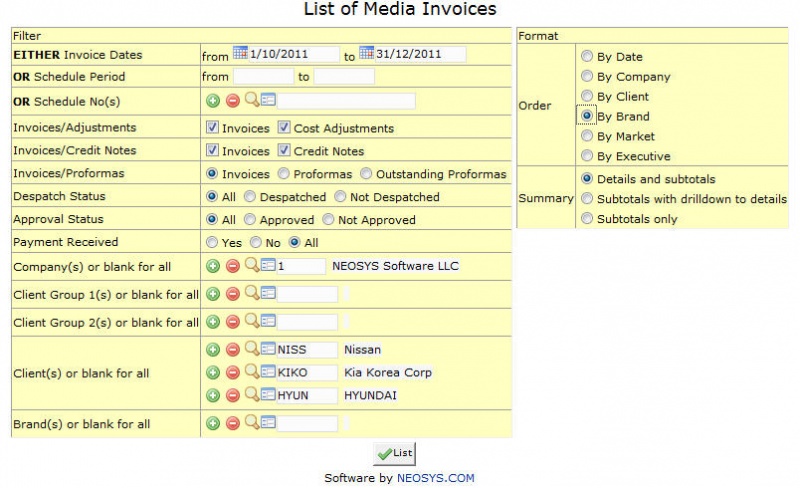Add row to Brand(s) filter
The width and height of the screenshot is (800, 488).
tap(213, 423)
